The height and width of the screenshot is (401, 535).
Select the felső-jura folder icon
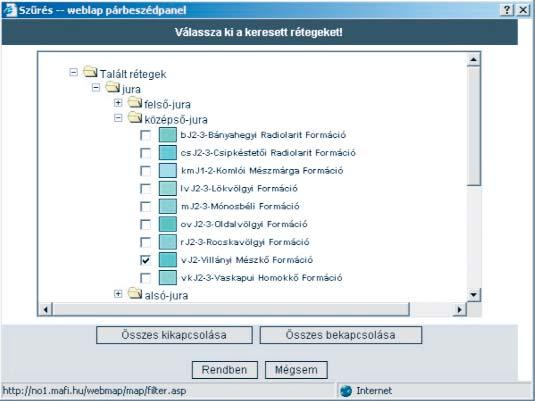click(135, 102)
